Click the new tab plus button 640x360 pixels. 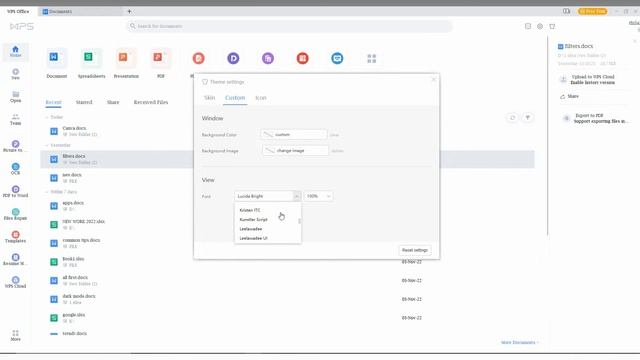(x=129, y=11)
